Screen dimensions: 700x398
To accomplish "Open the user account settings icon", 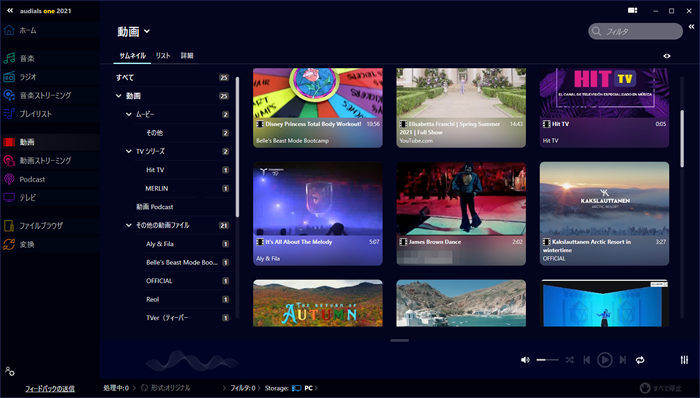I will [x=10, y=371].
